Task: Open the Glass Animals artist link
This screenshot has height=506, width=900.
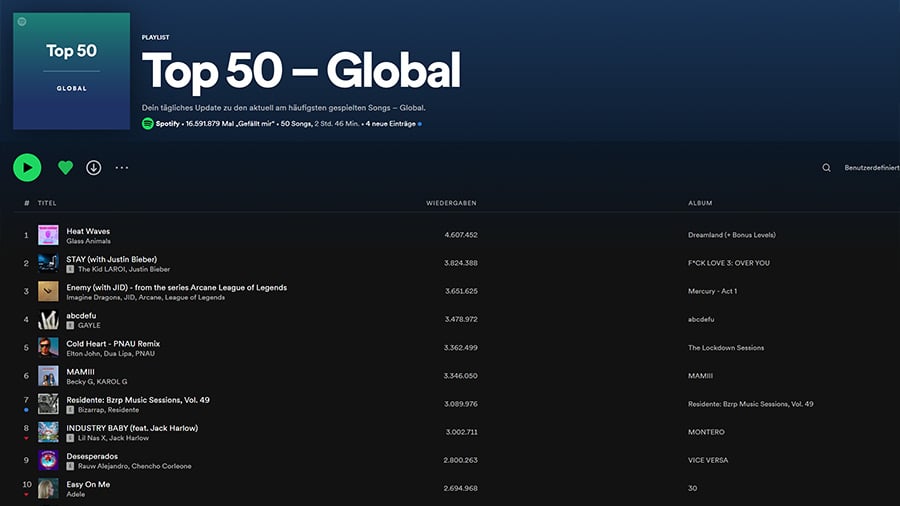Action: pos(88,241)
